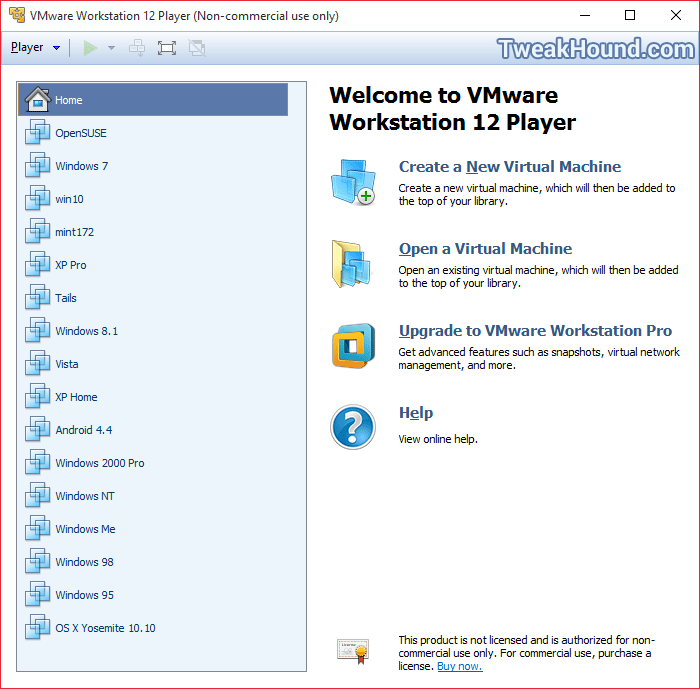Select OS X Yosemite 10.10 label
The width and height of the screenshot is (700, 689).
[x=105, y=629]
